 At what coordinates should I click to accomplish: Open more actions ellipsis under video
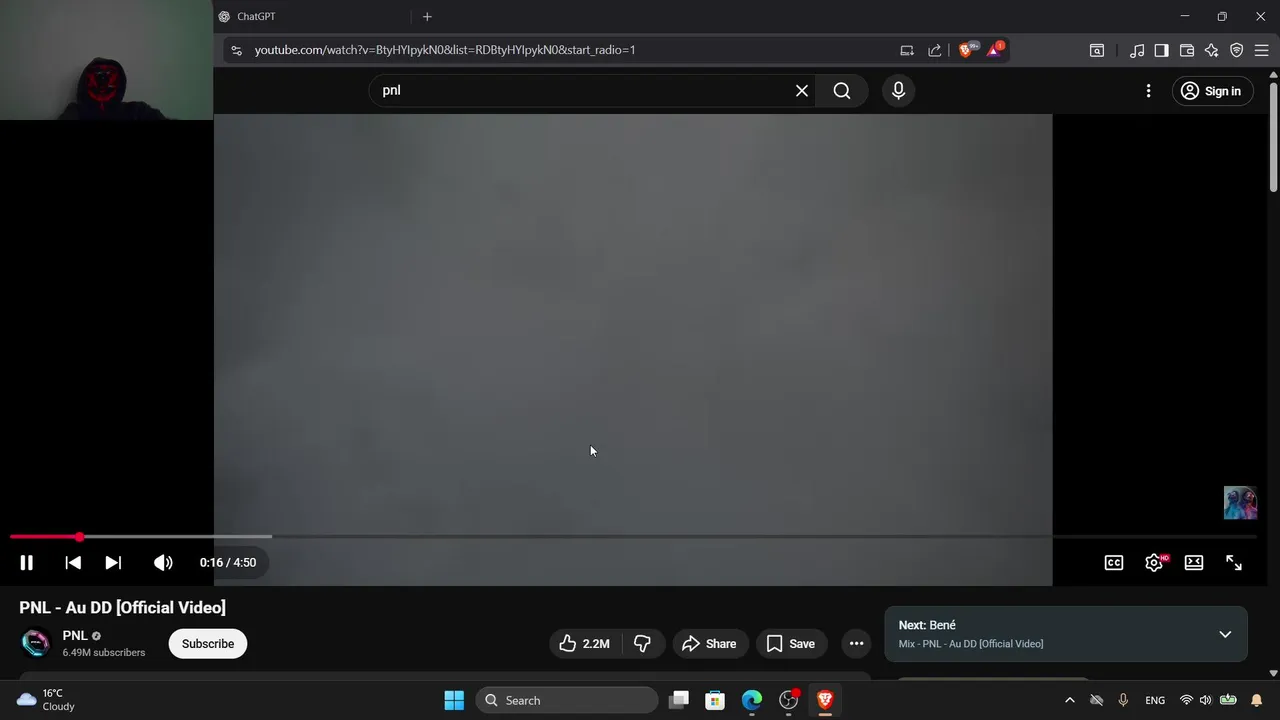click(x=856, y=644)
